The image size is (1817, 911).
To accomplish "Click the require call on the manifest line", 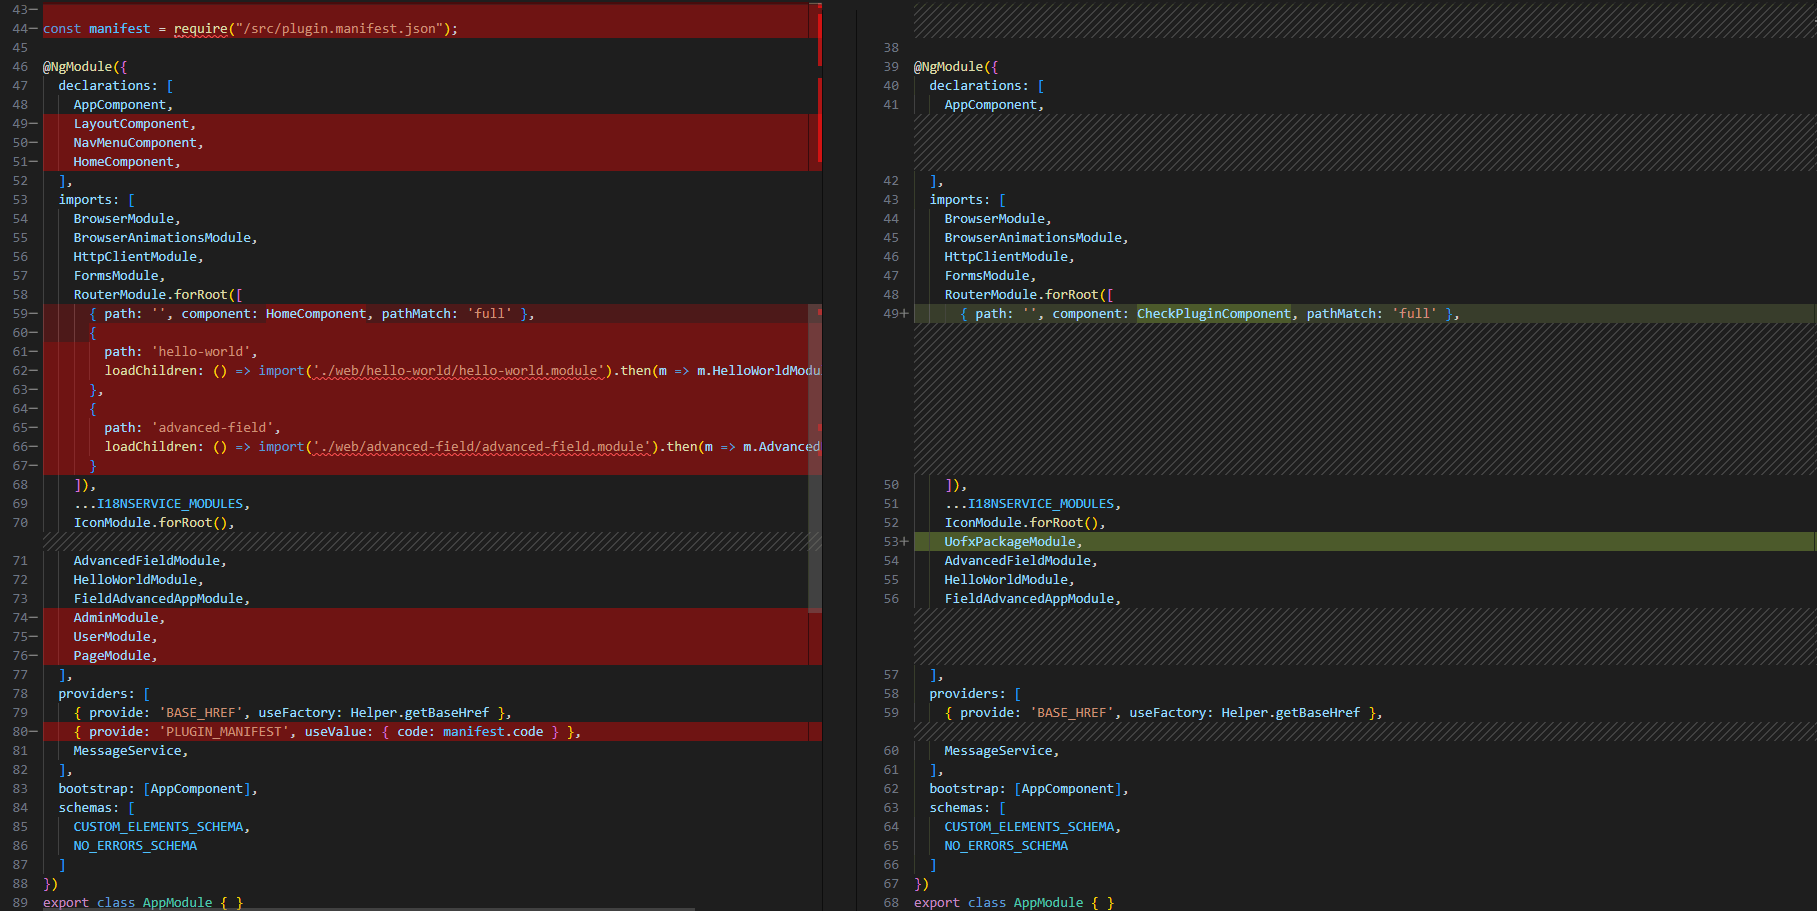I will click(201, 29).
